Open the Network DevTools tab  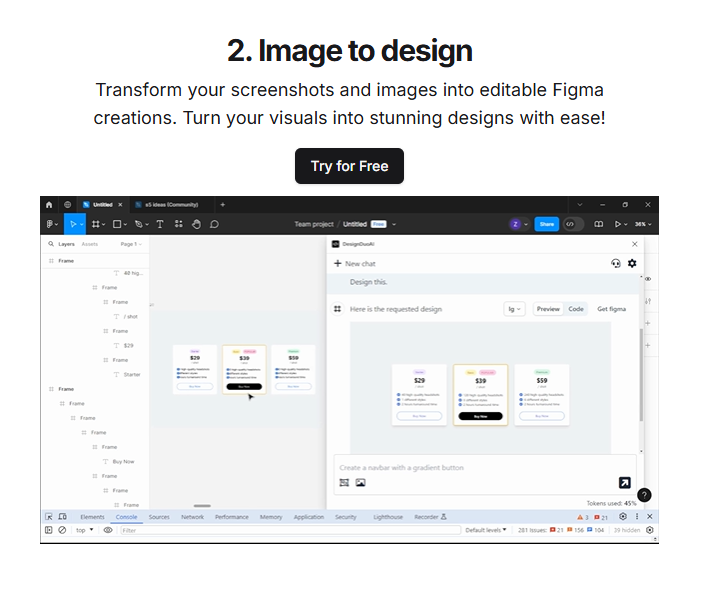192,517
